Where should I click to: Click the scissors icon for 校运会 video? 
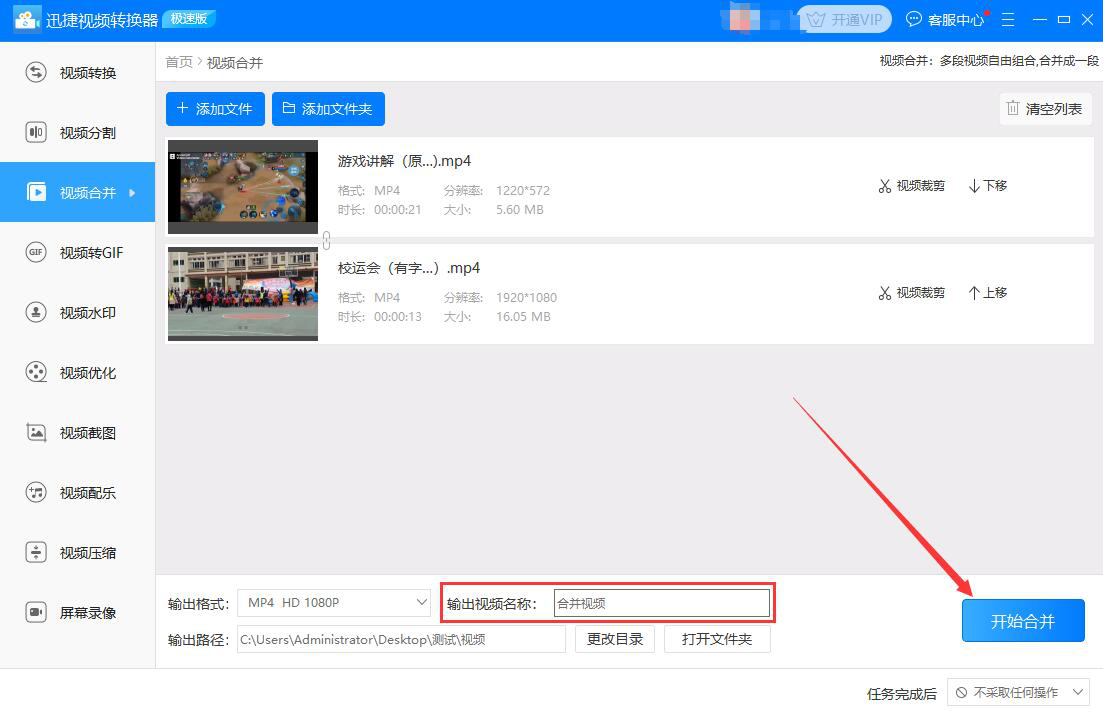pos(885,293)
